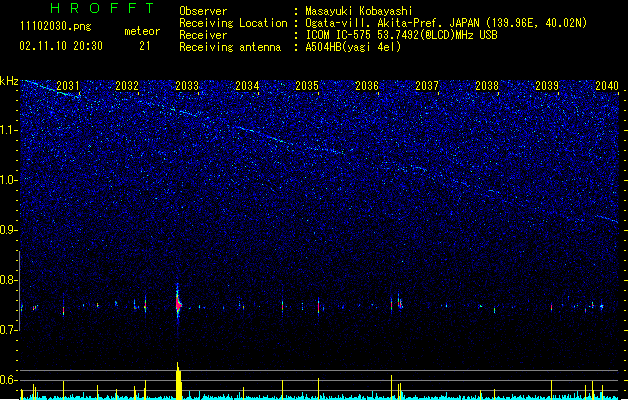629x400 pixels.
Task: Click the 0.6 kHz frequency label
Action: [9, 380]
